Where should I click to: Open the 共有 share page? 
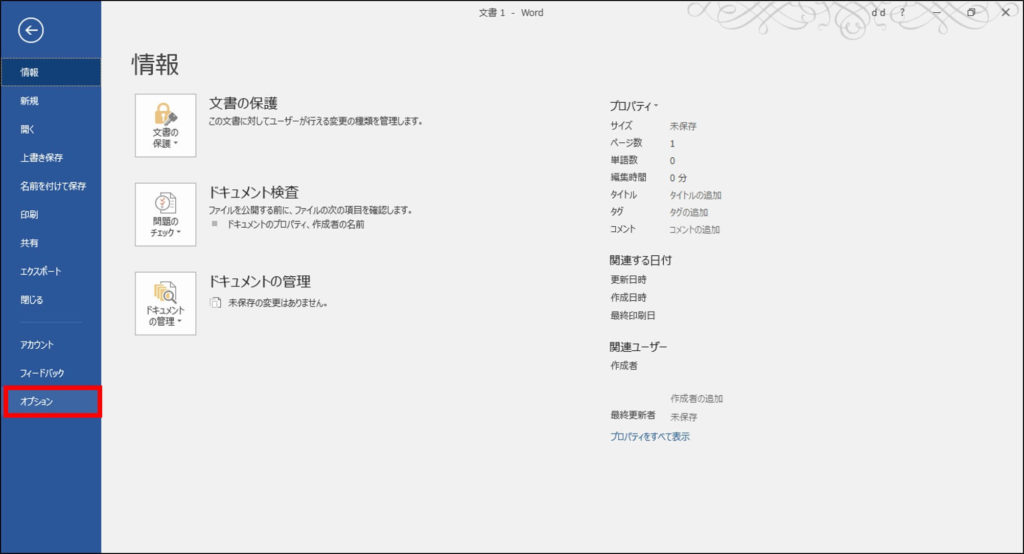[x=50, y=243]
